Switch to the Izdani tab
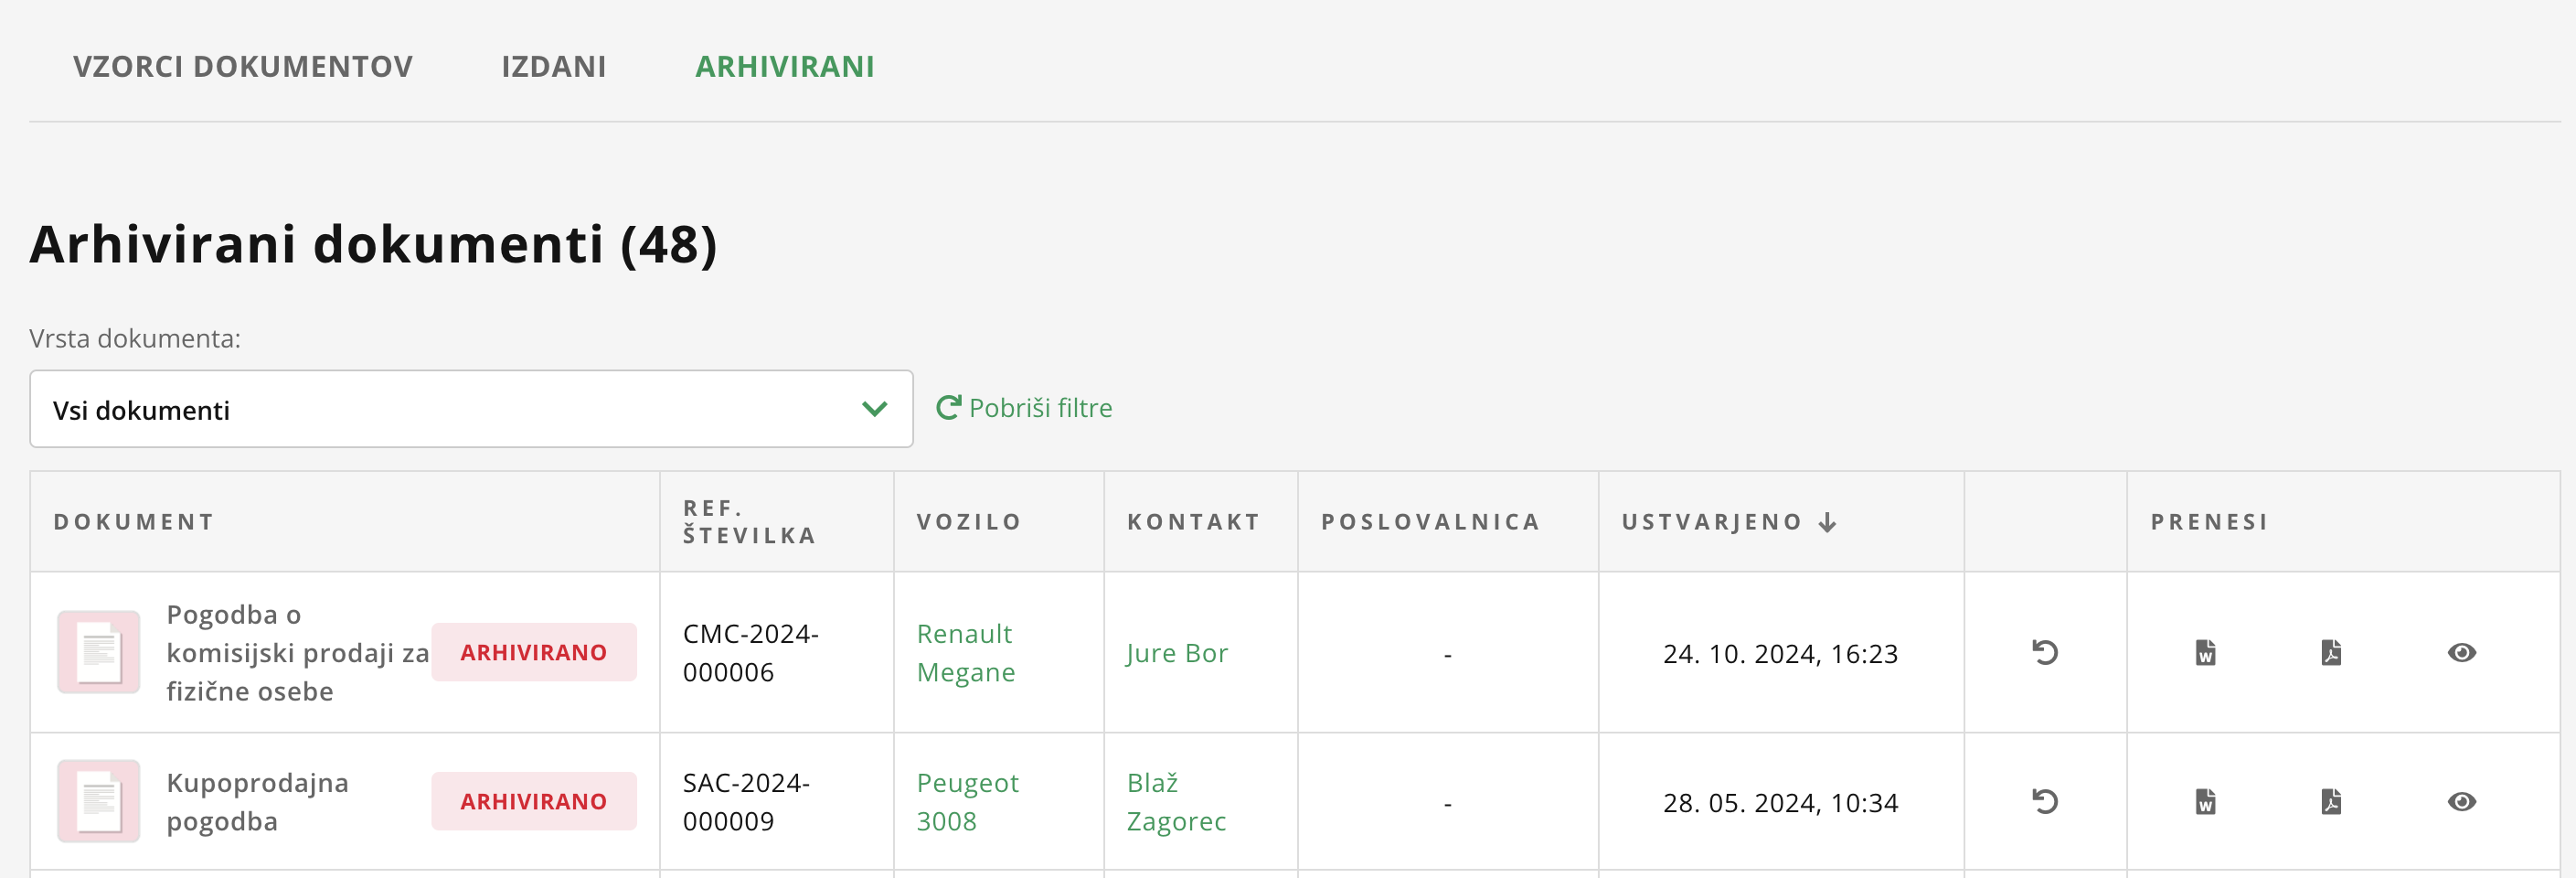Image resolution: width=2576 pixels, height=878 pixels. click(x=553, y=67)
